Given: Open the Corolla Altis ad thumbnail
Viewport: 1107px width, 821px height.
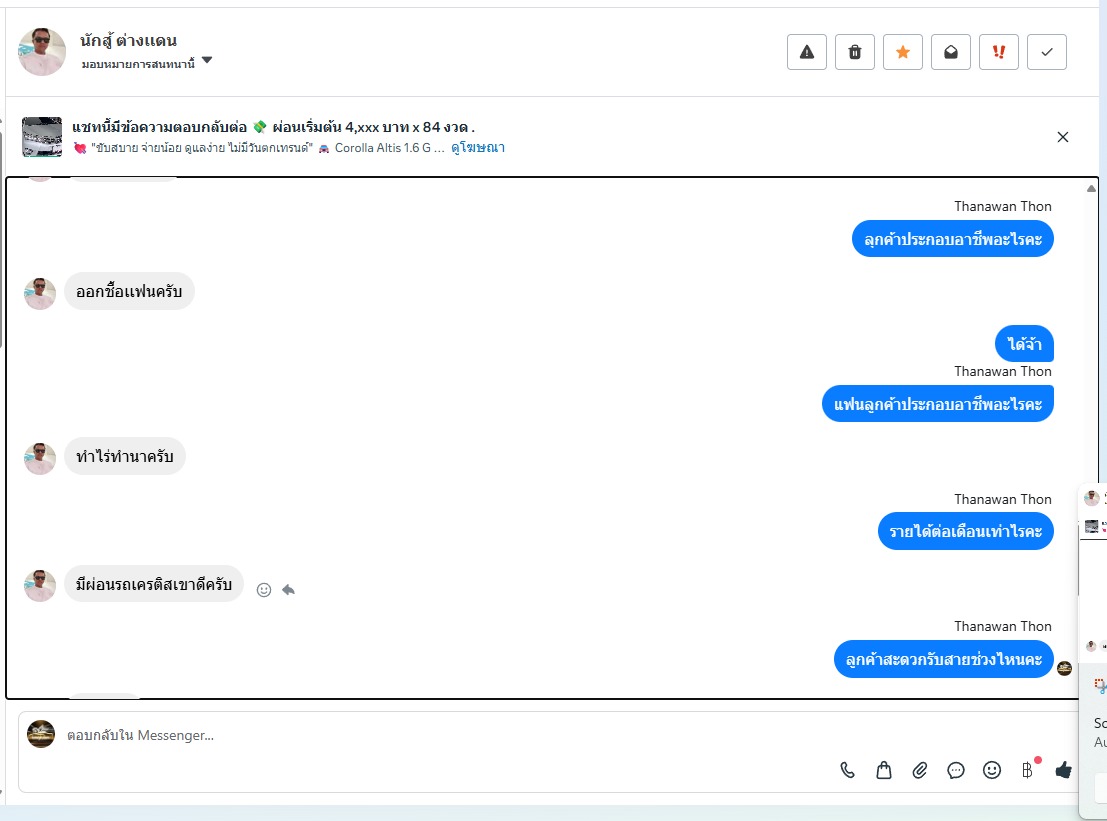Looking at the screenshot, I should (42, 137).
